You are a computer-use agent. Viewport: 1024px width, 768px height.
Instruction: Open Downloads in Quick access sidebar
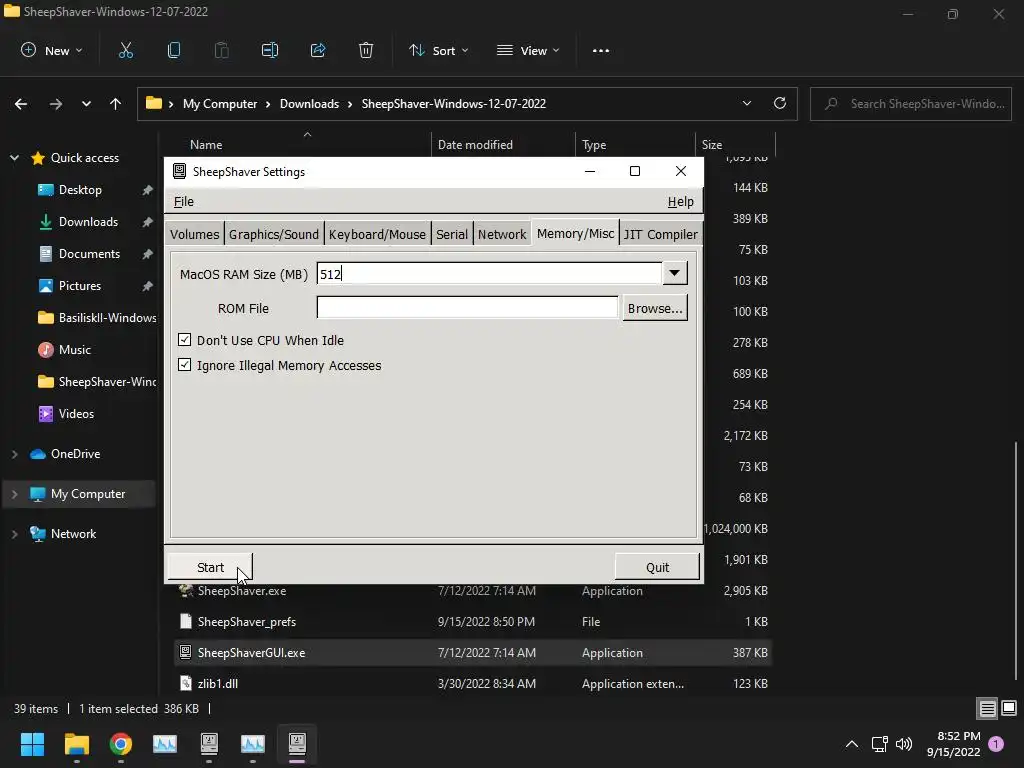(x=88, y=222)
